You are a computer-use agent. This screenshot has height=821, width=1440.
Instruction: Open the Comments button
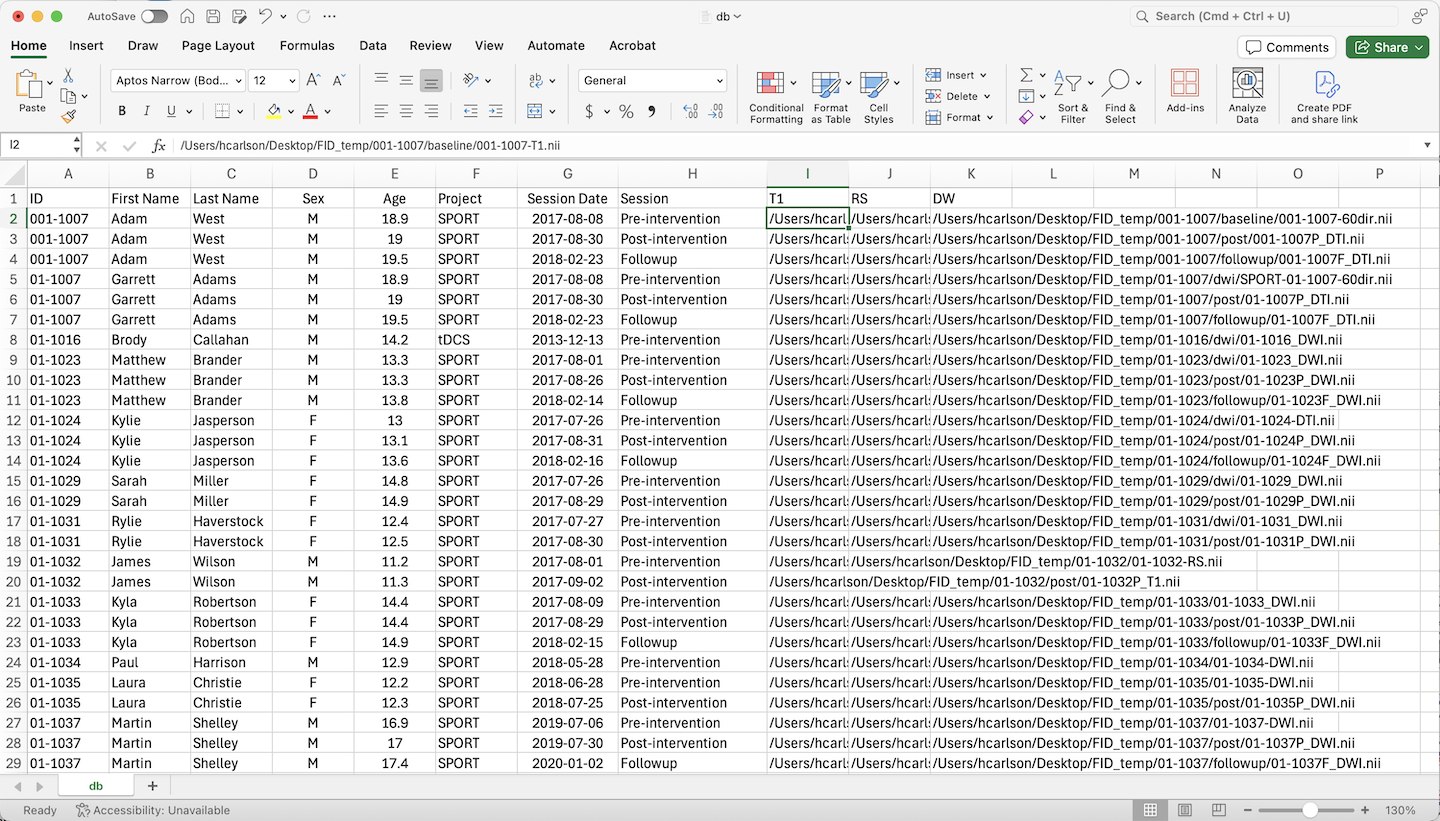point(1286,47)
